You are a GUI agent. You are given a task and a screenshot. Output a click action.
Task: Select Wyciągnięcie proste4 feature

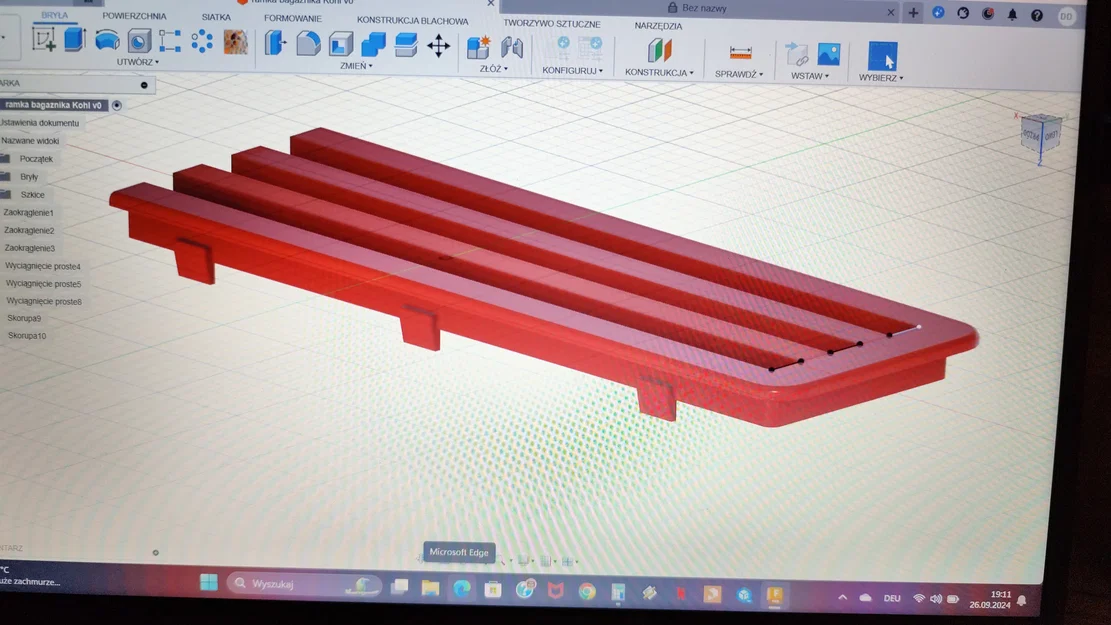pyautogui.click(x=43, y=266)
